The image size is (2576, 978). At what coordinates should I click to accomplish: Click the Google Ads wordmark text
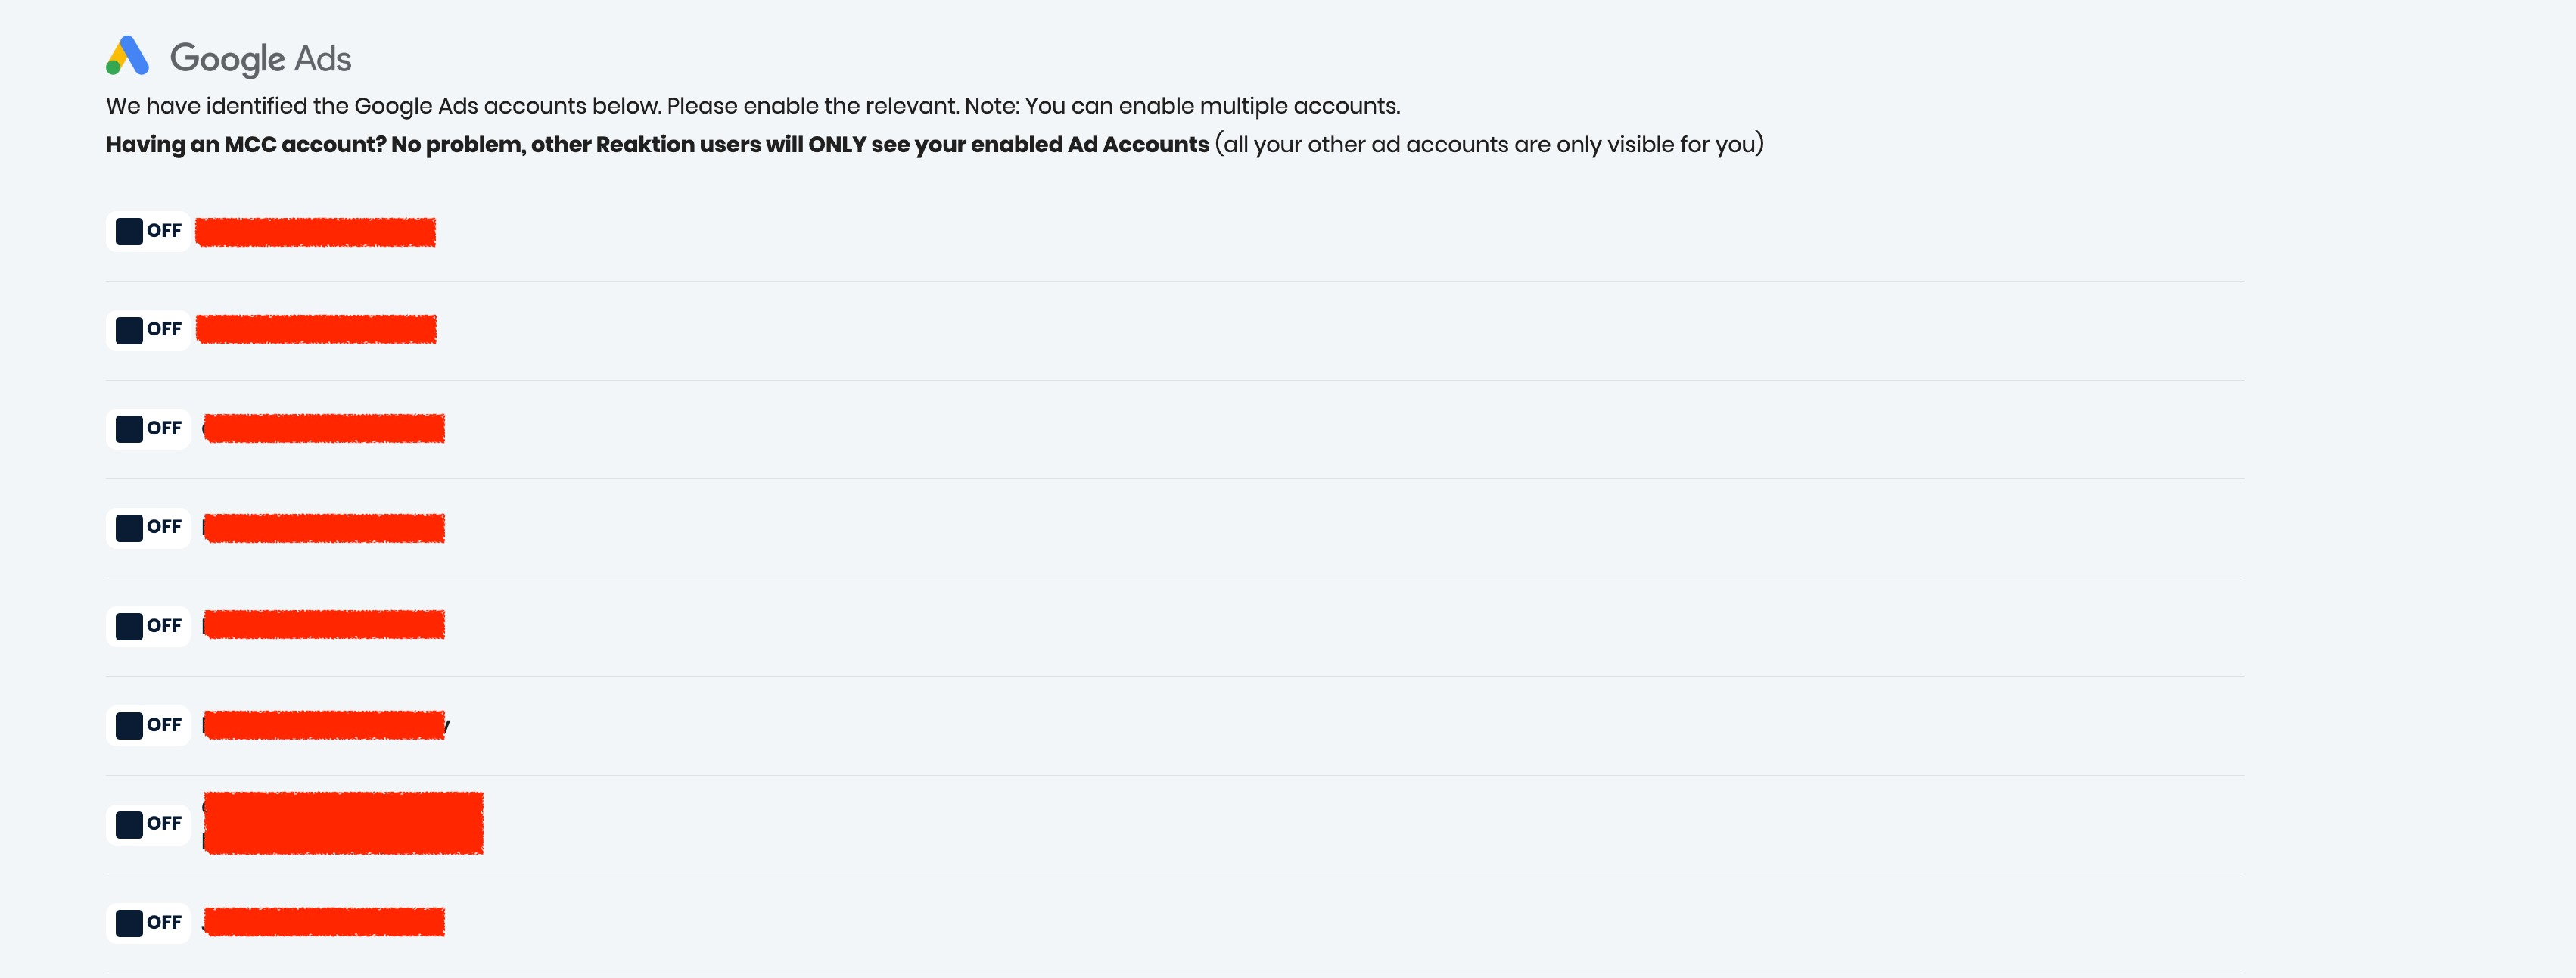(x=260, y=59)
